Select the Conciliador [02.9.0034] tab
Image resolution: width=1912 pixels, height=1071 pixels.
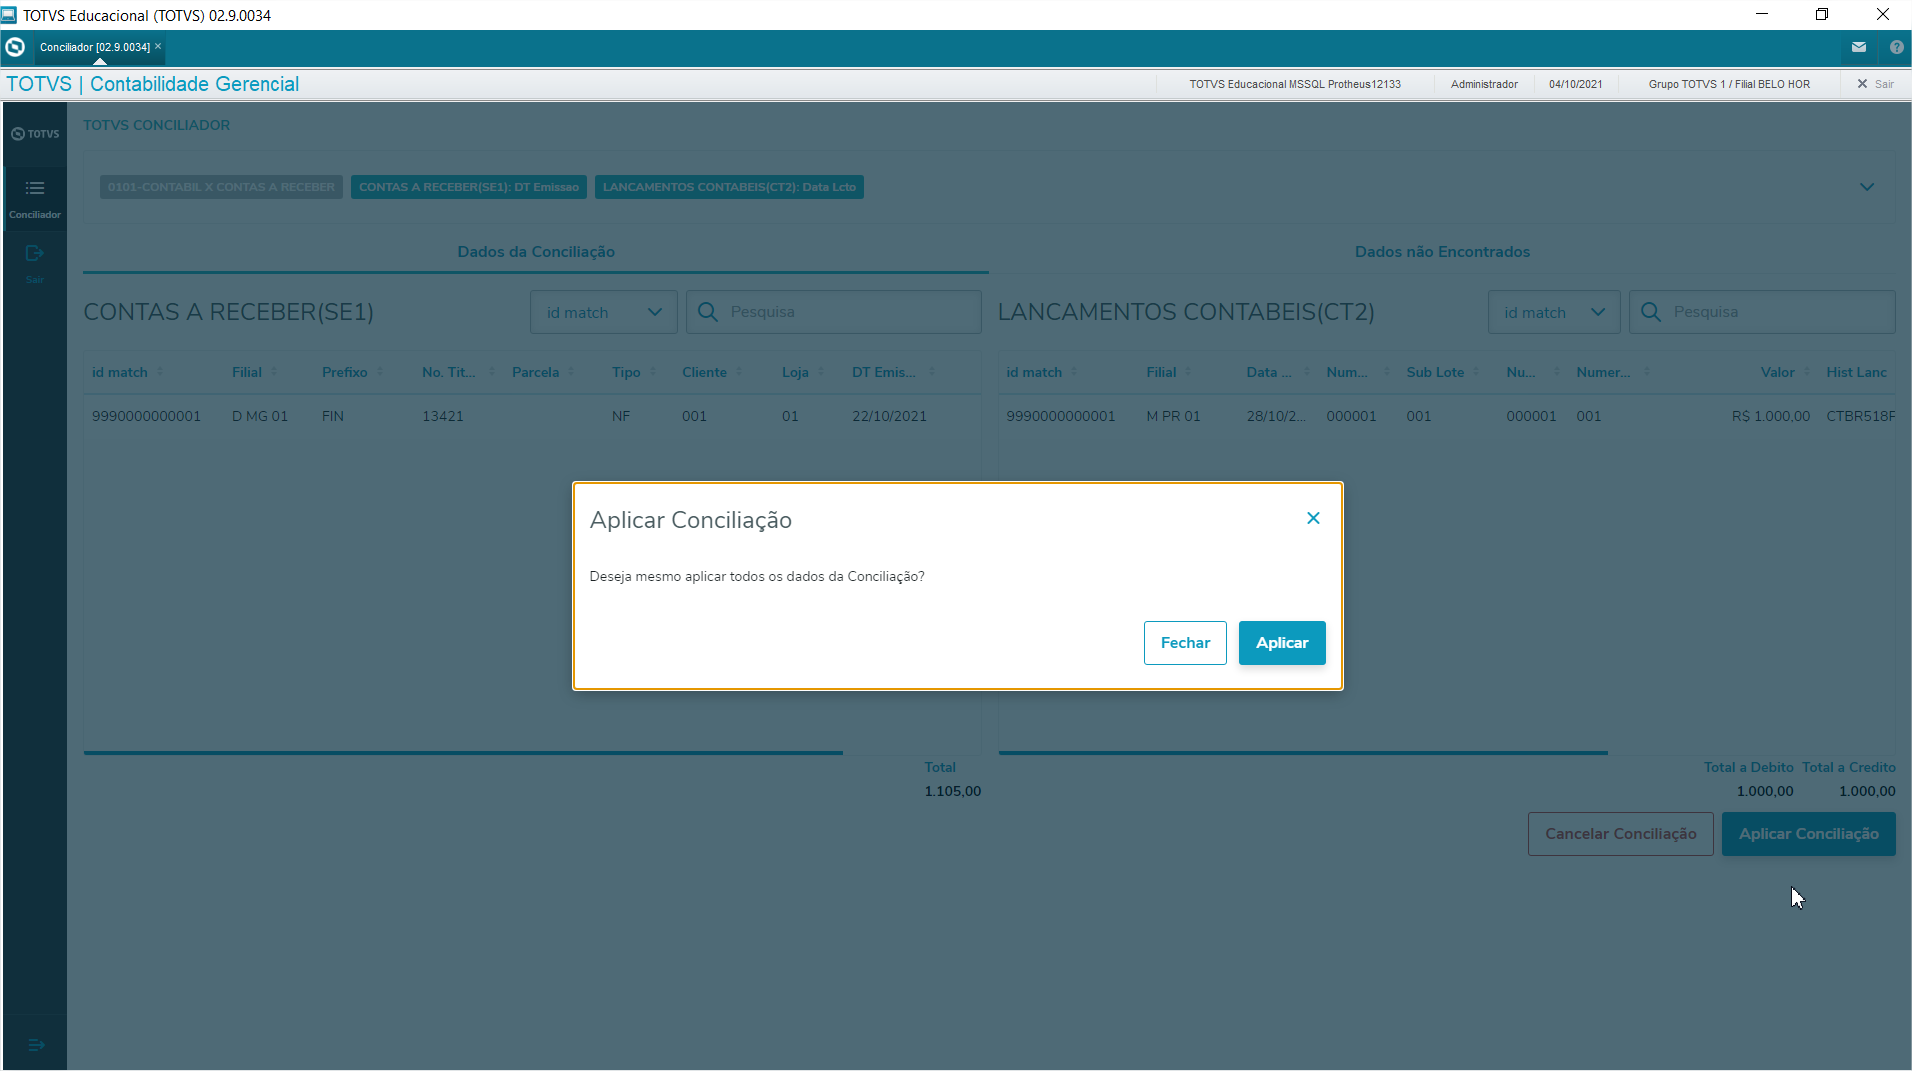95,47
